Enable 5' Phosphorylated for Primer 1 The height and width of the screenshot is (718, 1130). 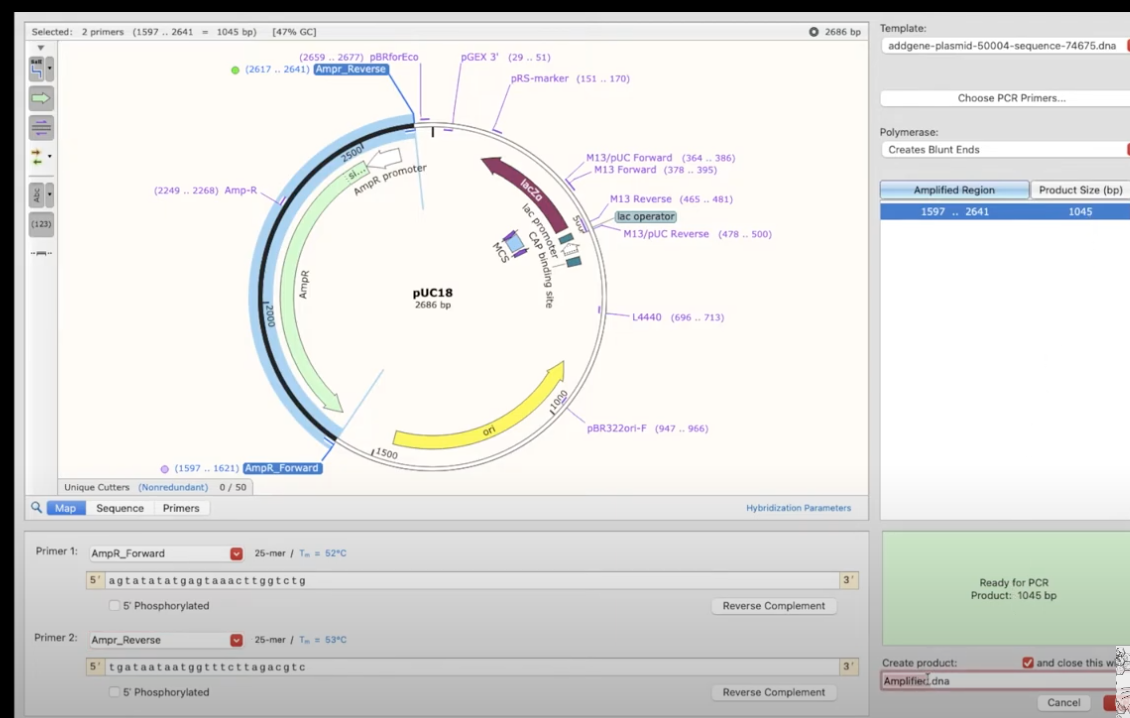click(x=114, y=606)
